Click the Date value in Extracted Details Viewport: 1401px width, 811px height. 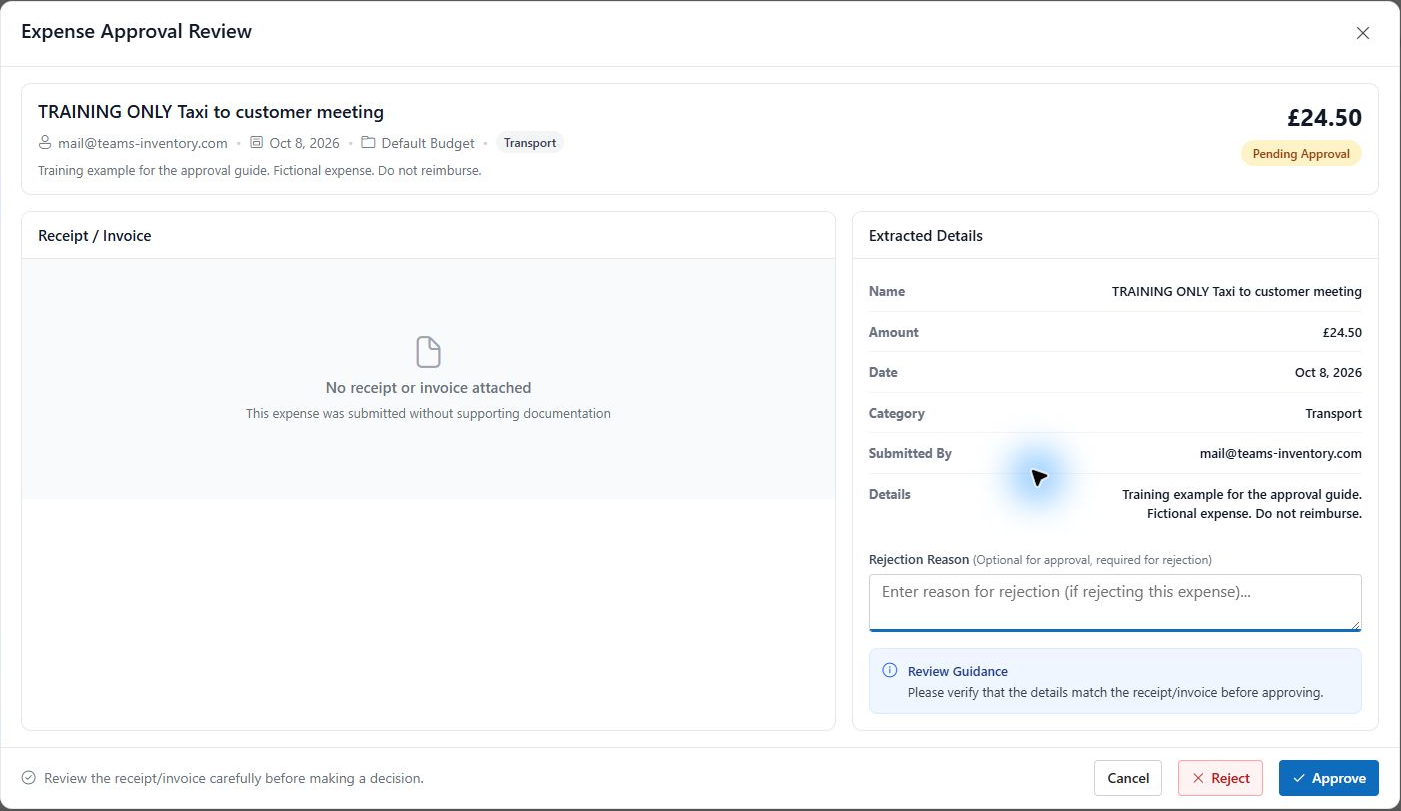point(1328,372)
